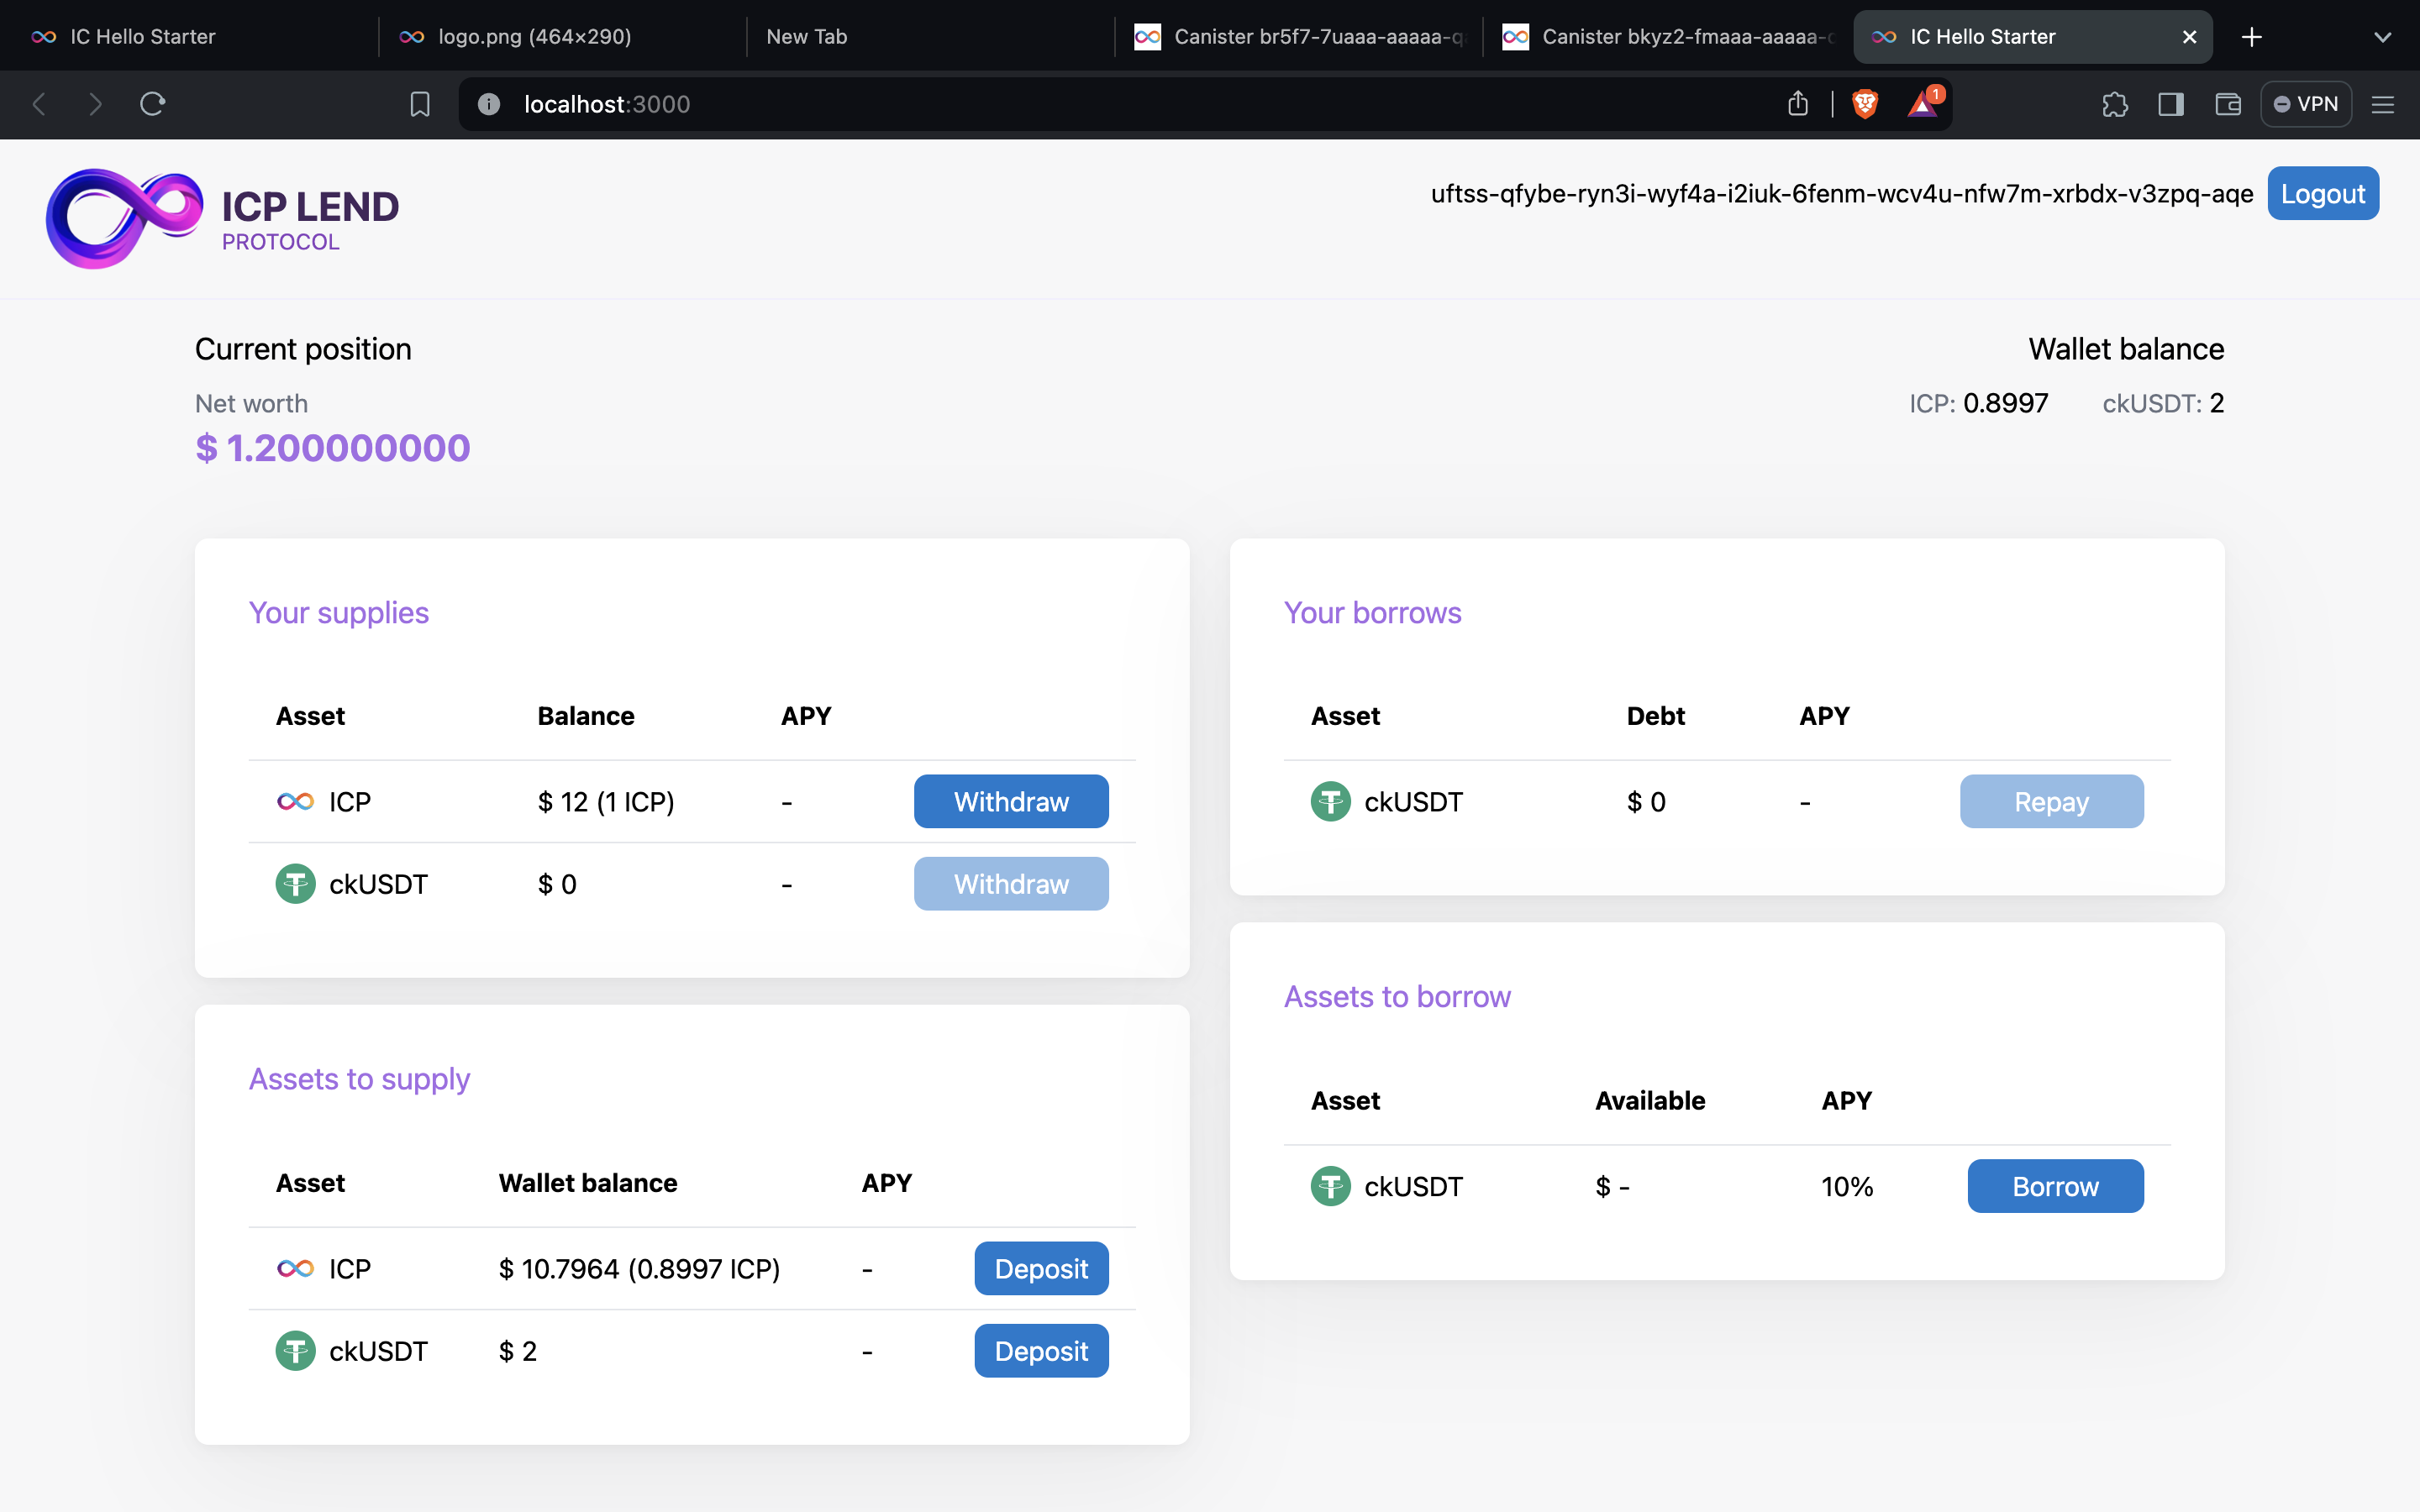The height and width of the screenshot is (1512, 2420).
Task: Bookmark this page icon
Action: click(x=420, y=104)
